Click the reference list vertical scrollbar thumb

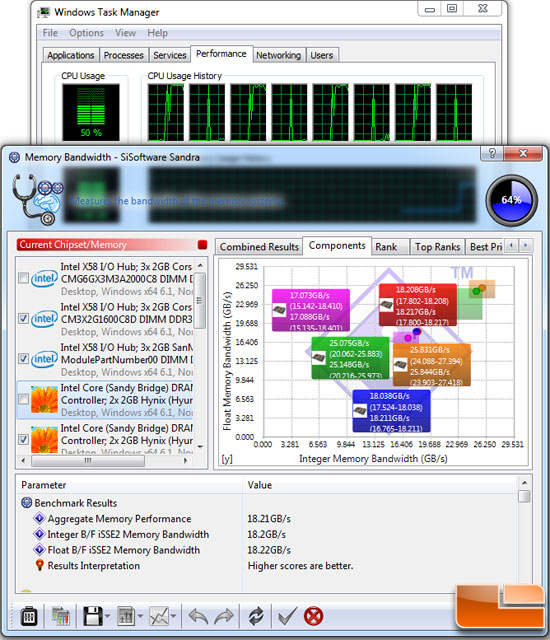(x=200, y=301)
